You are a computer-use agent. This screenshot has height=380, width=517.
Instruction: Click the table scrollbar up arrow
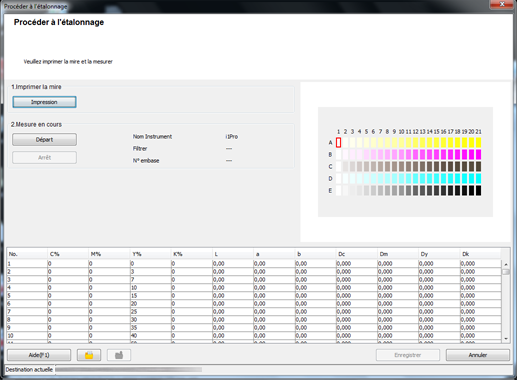[x=506, y=264]
